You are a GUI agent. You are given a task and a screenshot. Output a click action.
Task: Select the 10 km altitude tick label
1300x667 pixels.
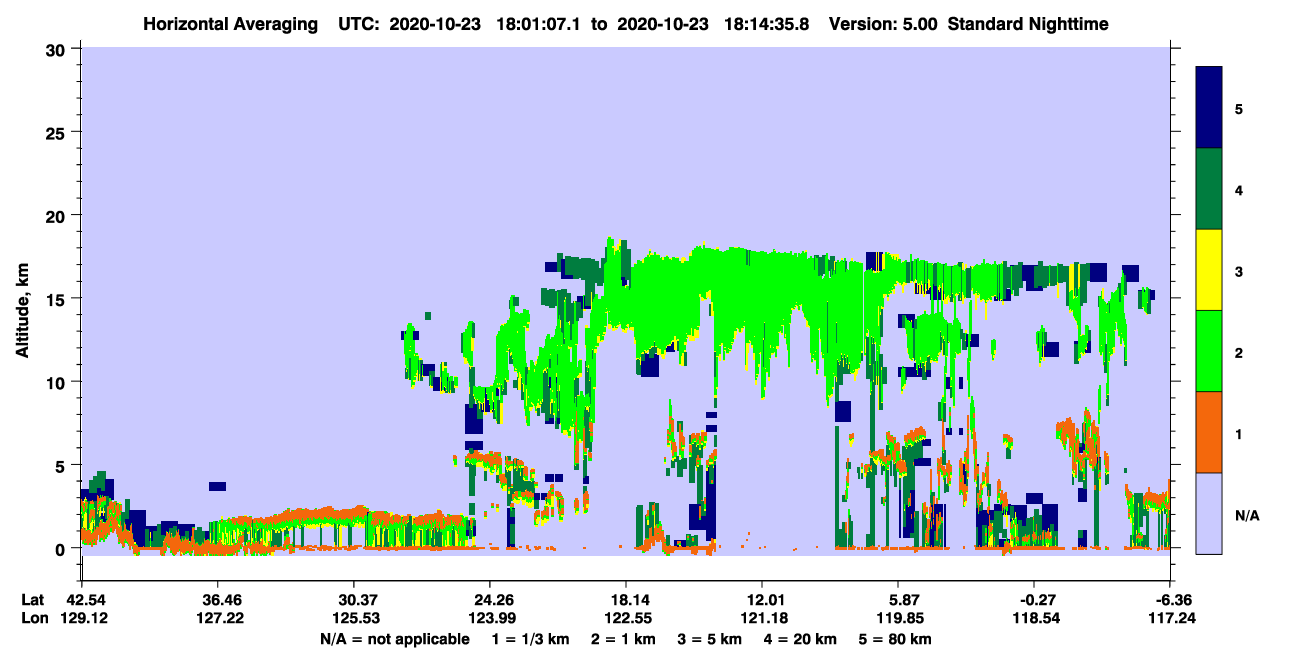click(x=56, y=382)
